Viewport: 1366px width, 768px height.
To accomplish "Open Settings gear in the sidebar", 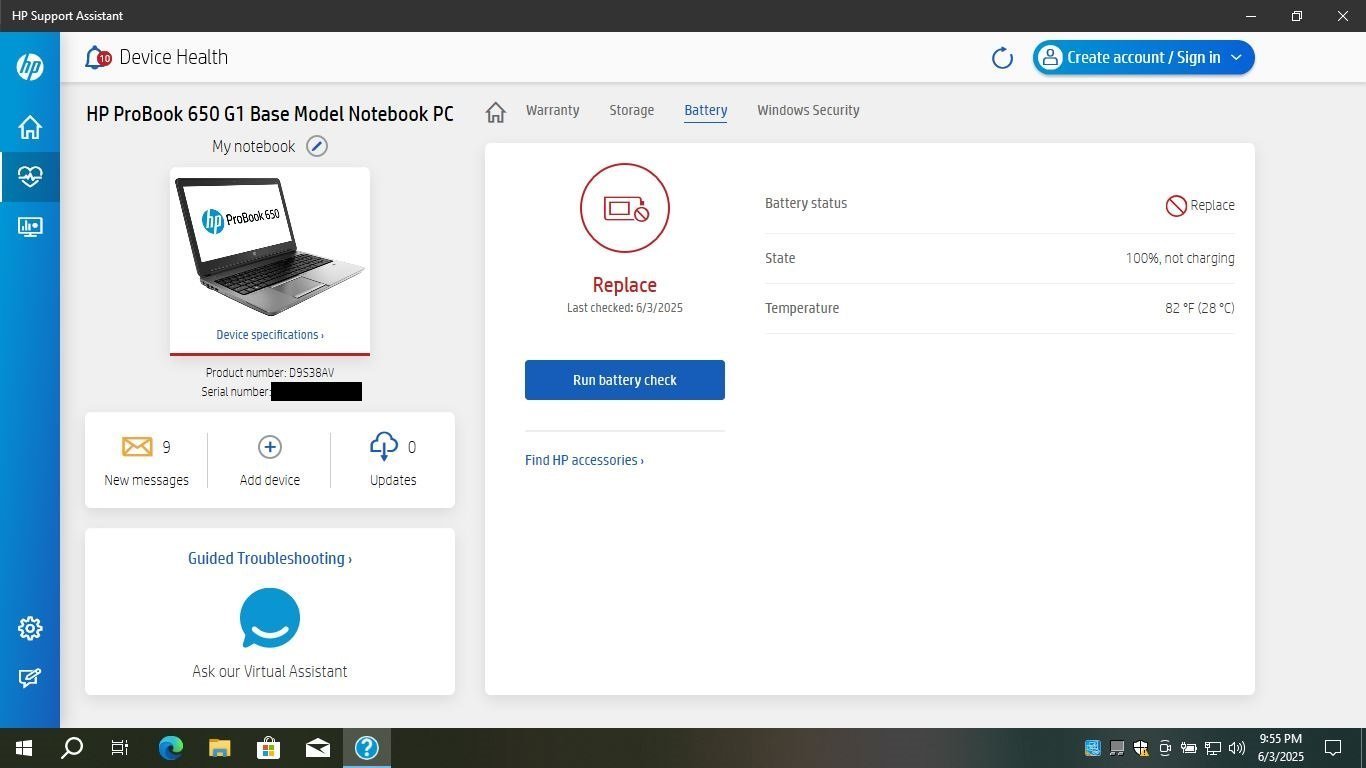I will (30, 628).
